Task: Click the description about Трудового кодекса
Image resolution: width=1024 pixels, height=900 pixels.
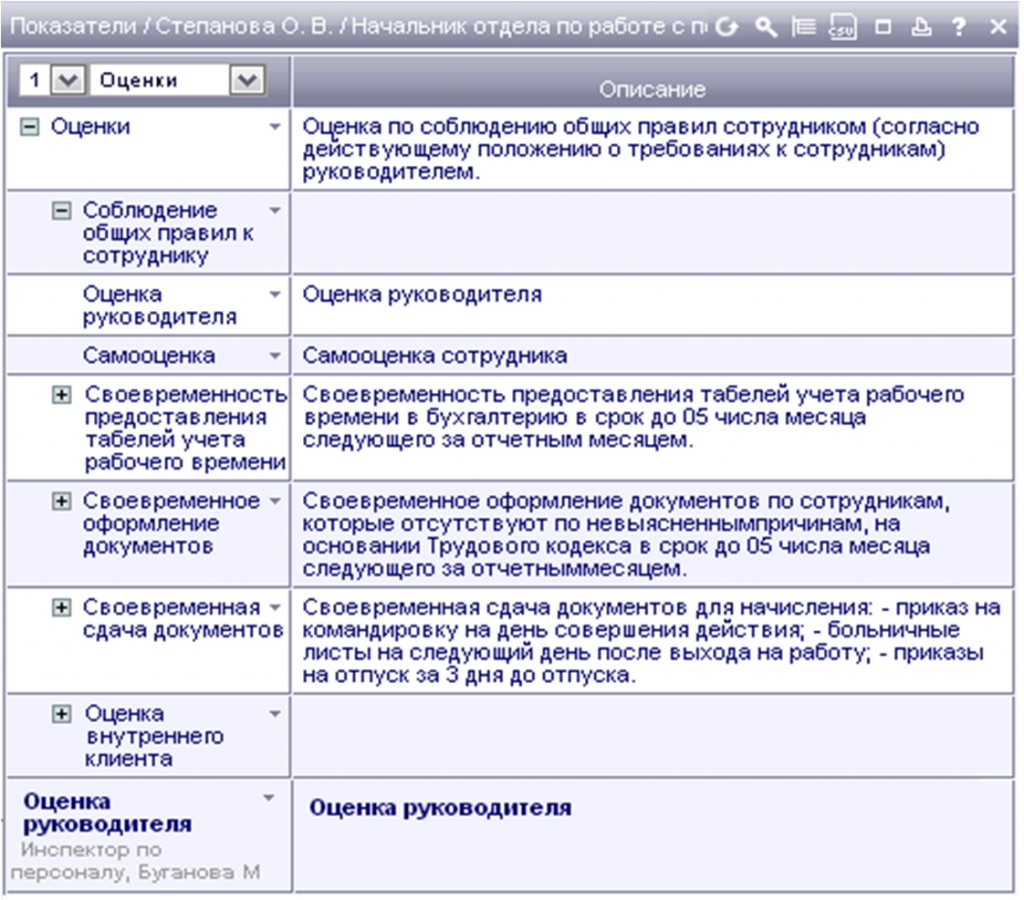Action: click(626, 535)
